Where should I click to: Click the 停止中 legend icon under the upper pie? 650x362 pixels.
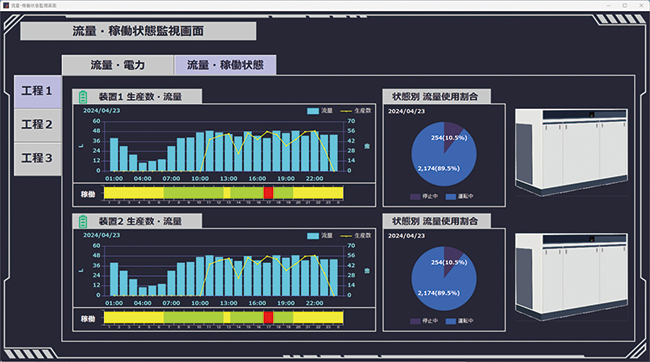(x=415, y=197)
